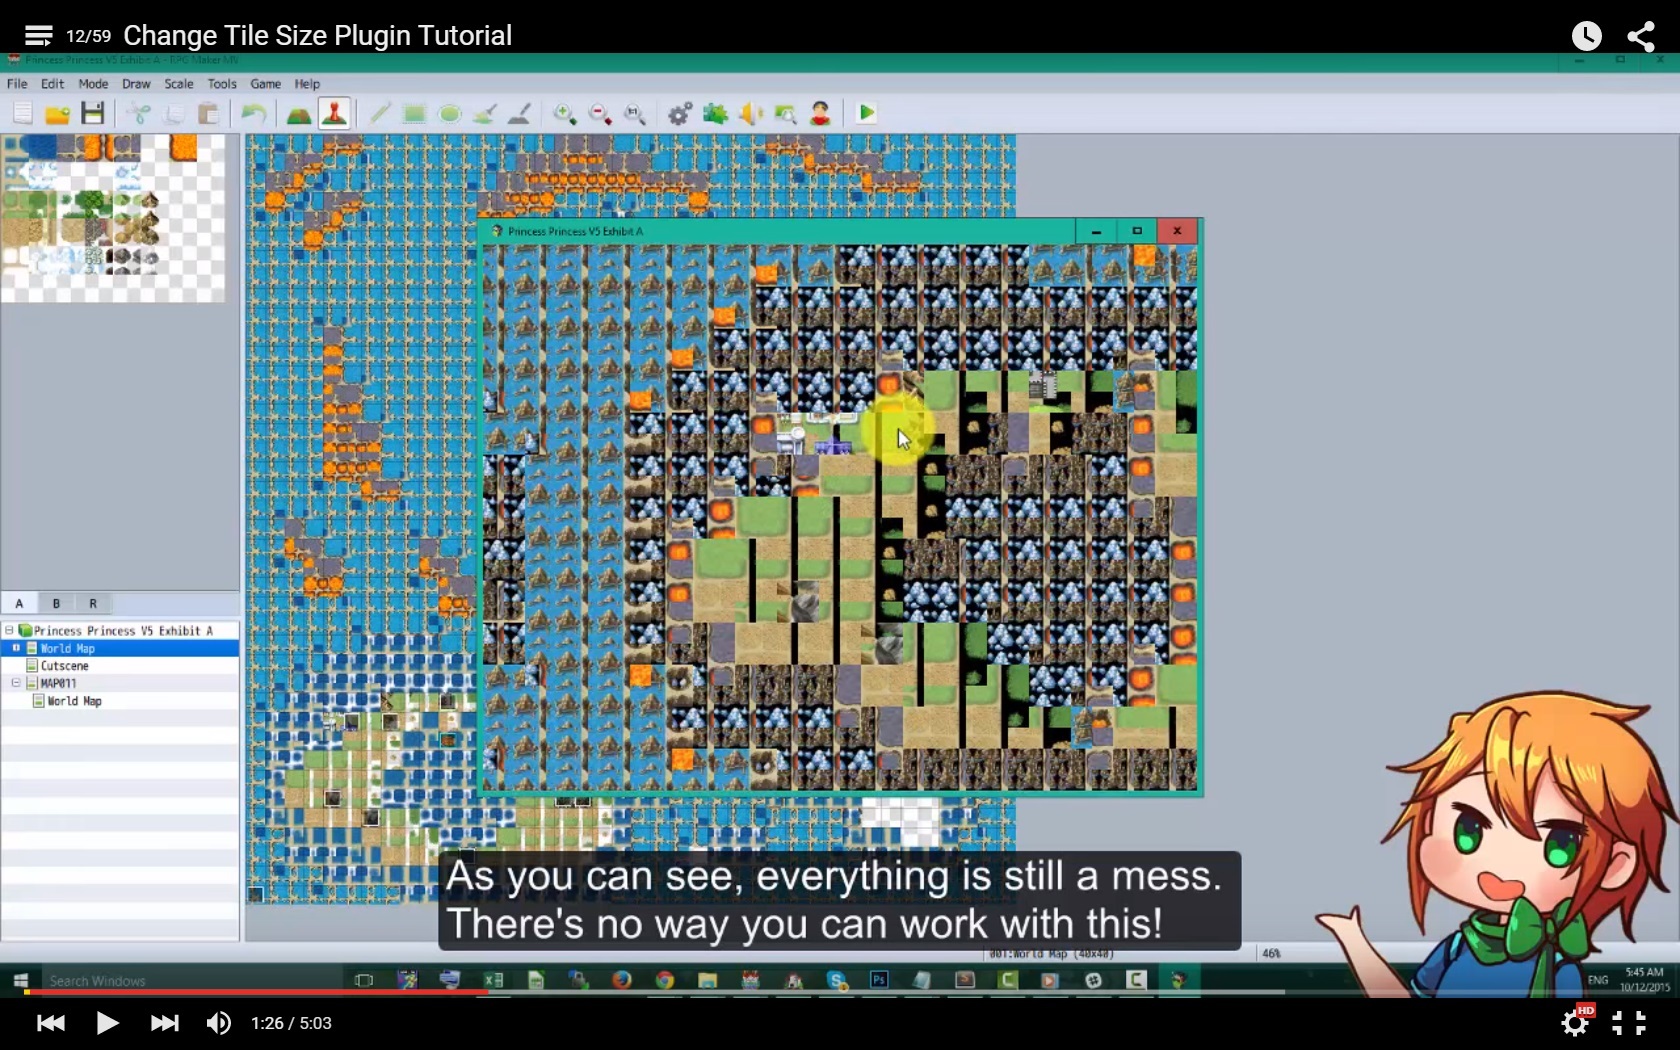The height and width of the screenshot is (1050, 1680).
Task: Click the Undo arrow icon
Action: [254, 113]
